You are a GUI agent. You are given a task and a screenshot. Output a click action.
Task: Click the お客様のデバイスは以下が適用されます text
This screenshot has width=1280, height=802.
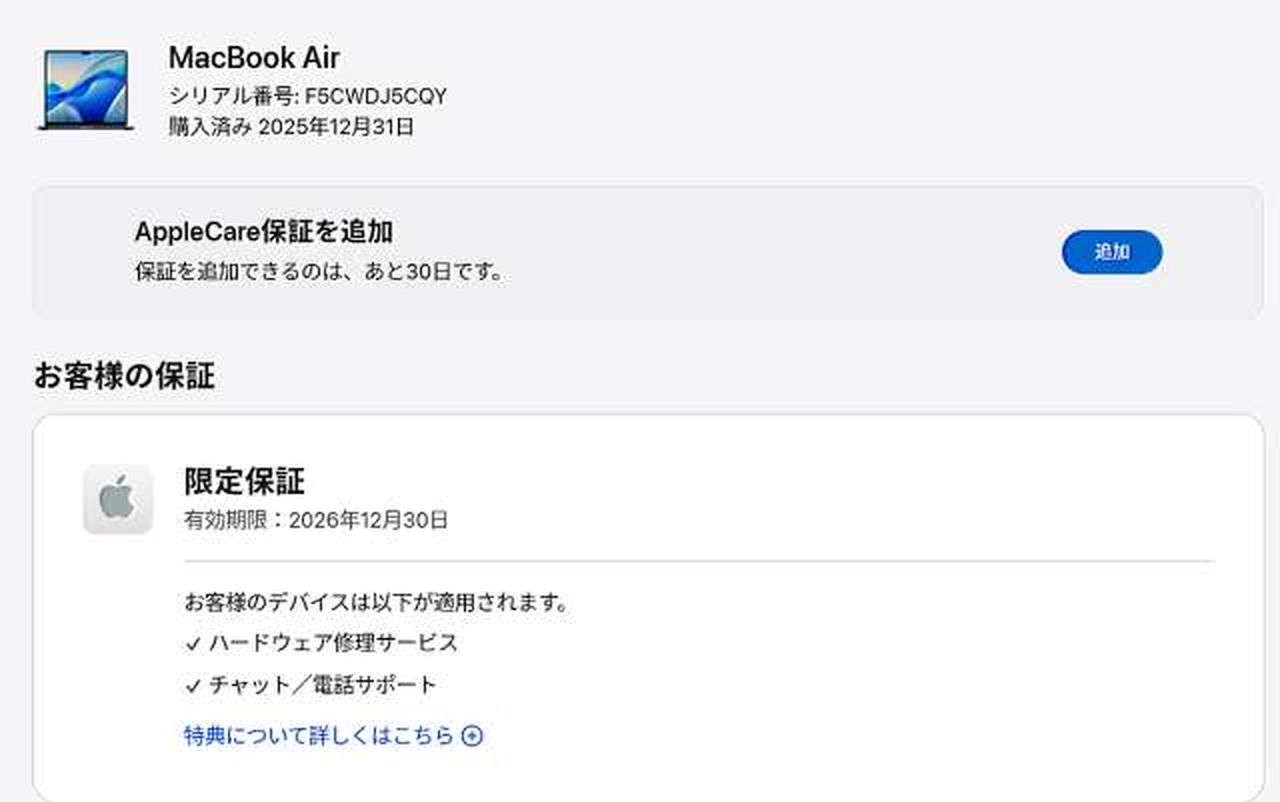[x=377, y=603]
